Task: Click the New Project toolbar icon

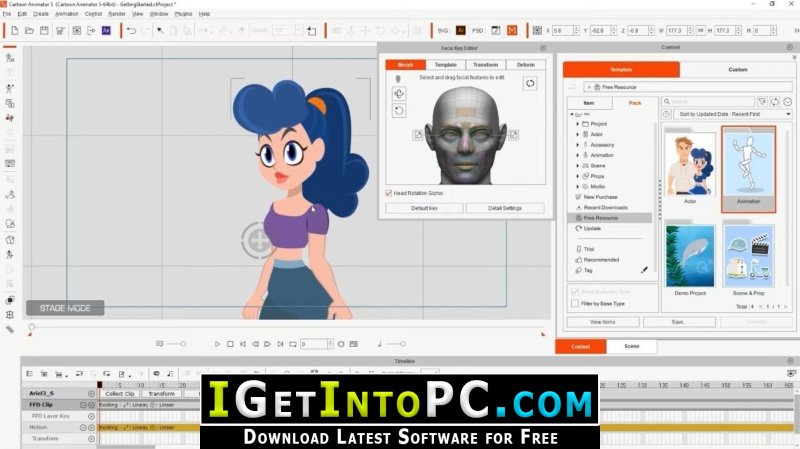Action: pos(15,31)
